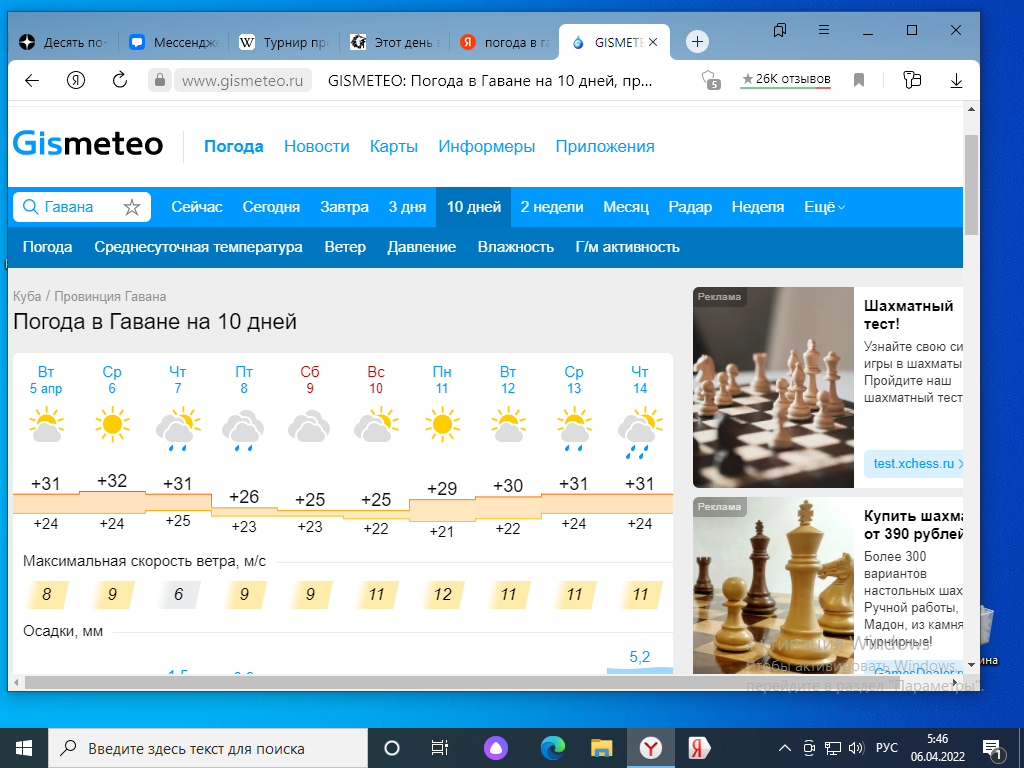This screenshot has height=768, width=1024.
Task: Open the Карты section
Action: 394,146
